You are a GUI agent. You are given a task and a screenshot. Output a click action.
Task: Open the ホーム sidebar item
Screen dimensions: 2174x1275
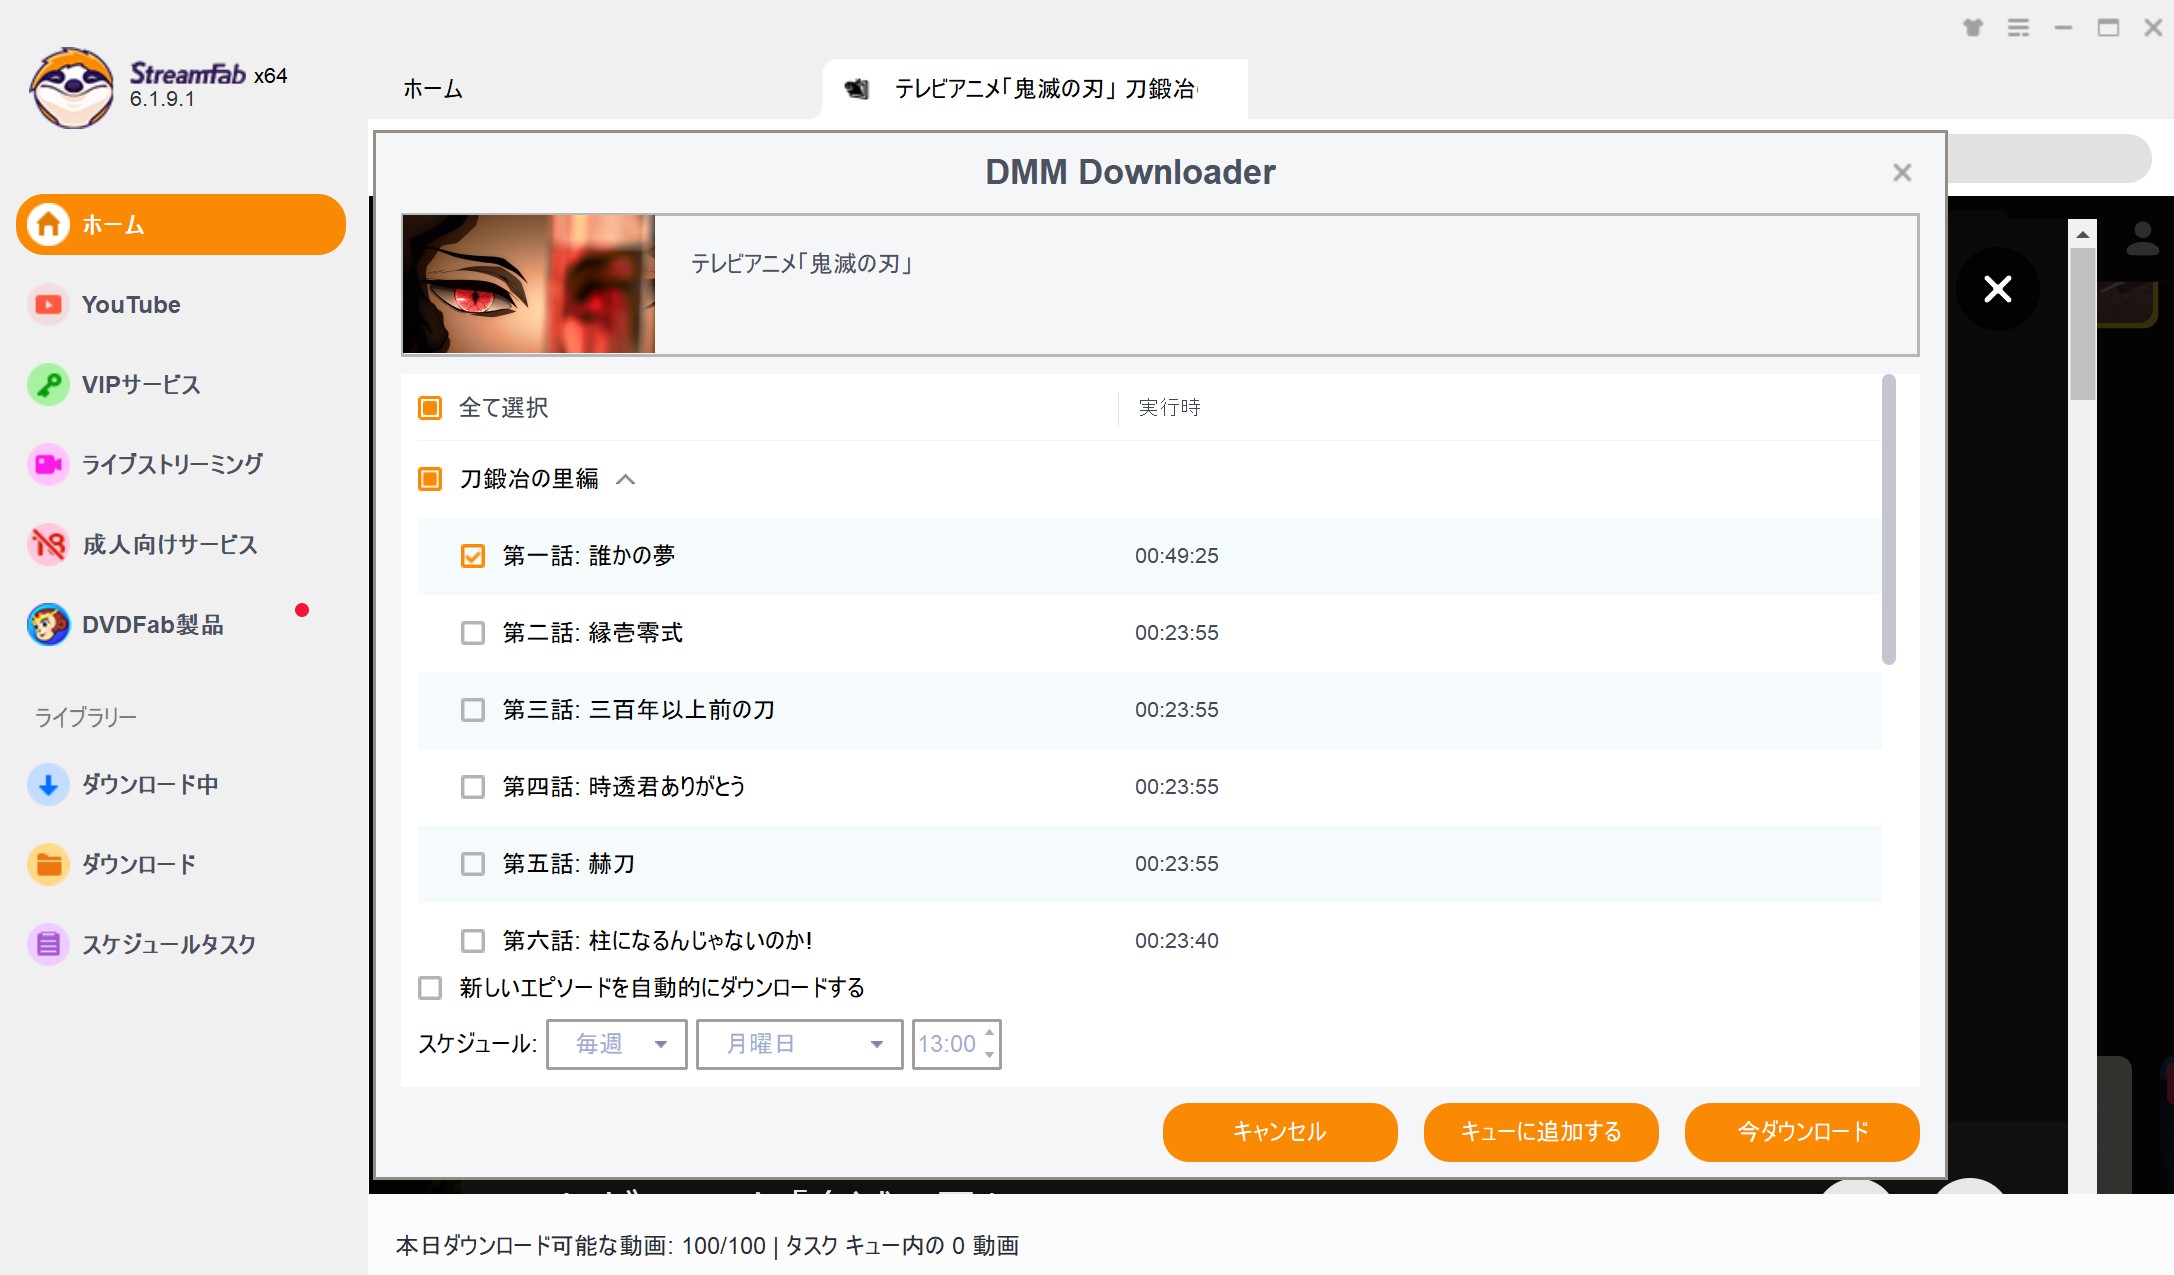pos(181,224)
